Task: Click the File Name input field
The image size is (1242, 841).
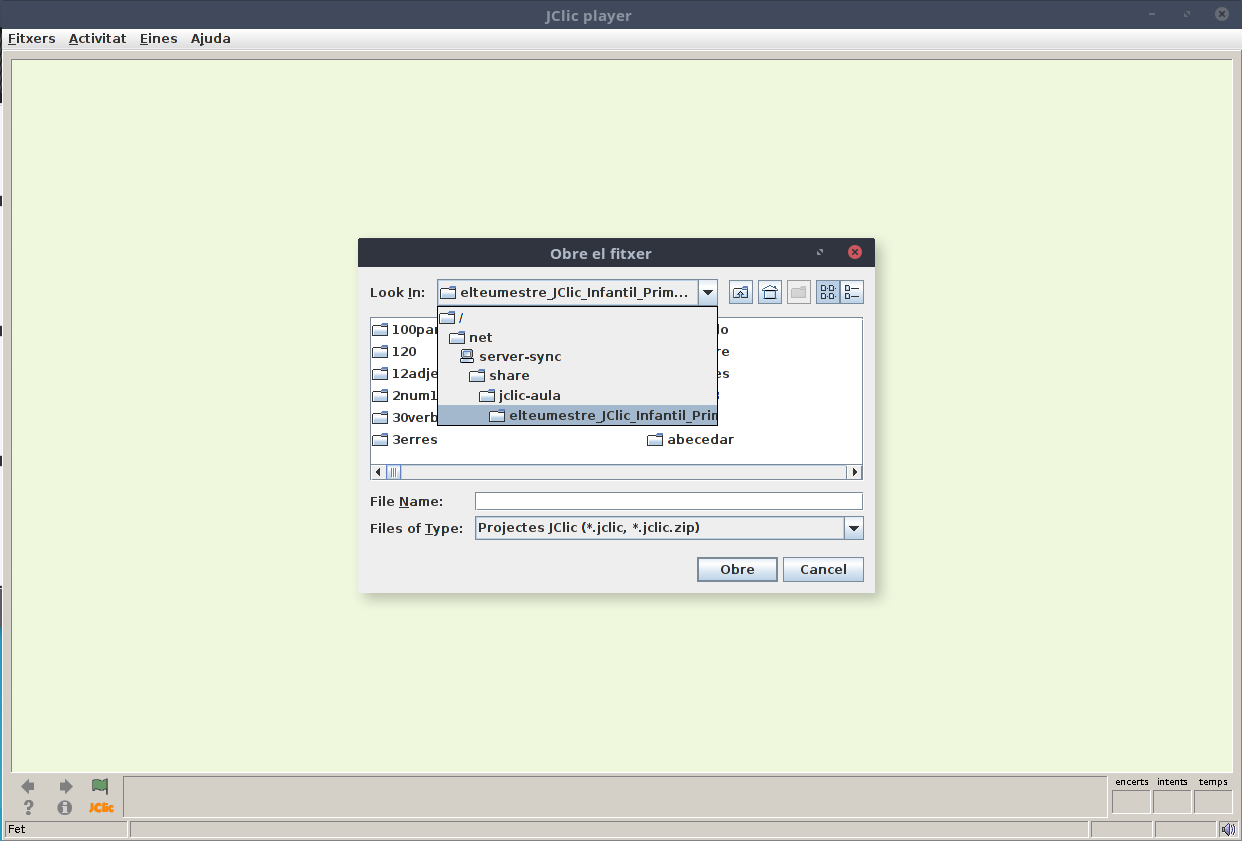Action: (x=668, y=501)
